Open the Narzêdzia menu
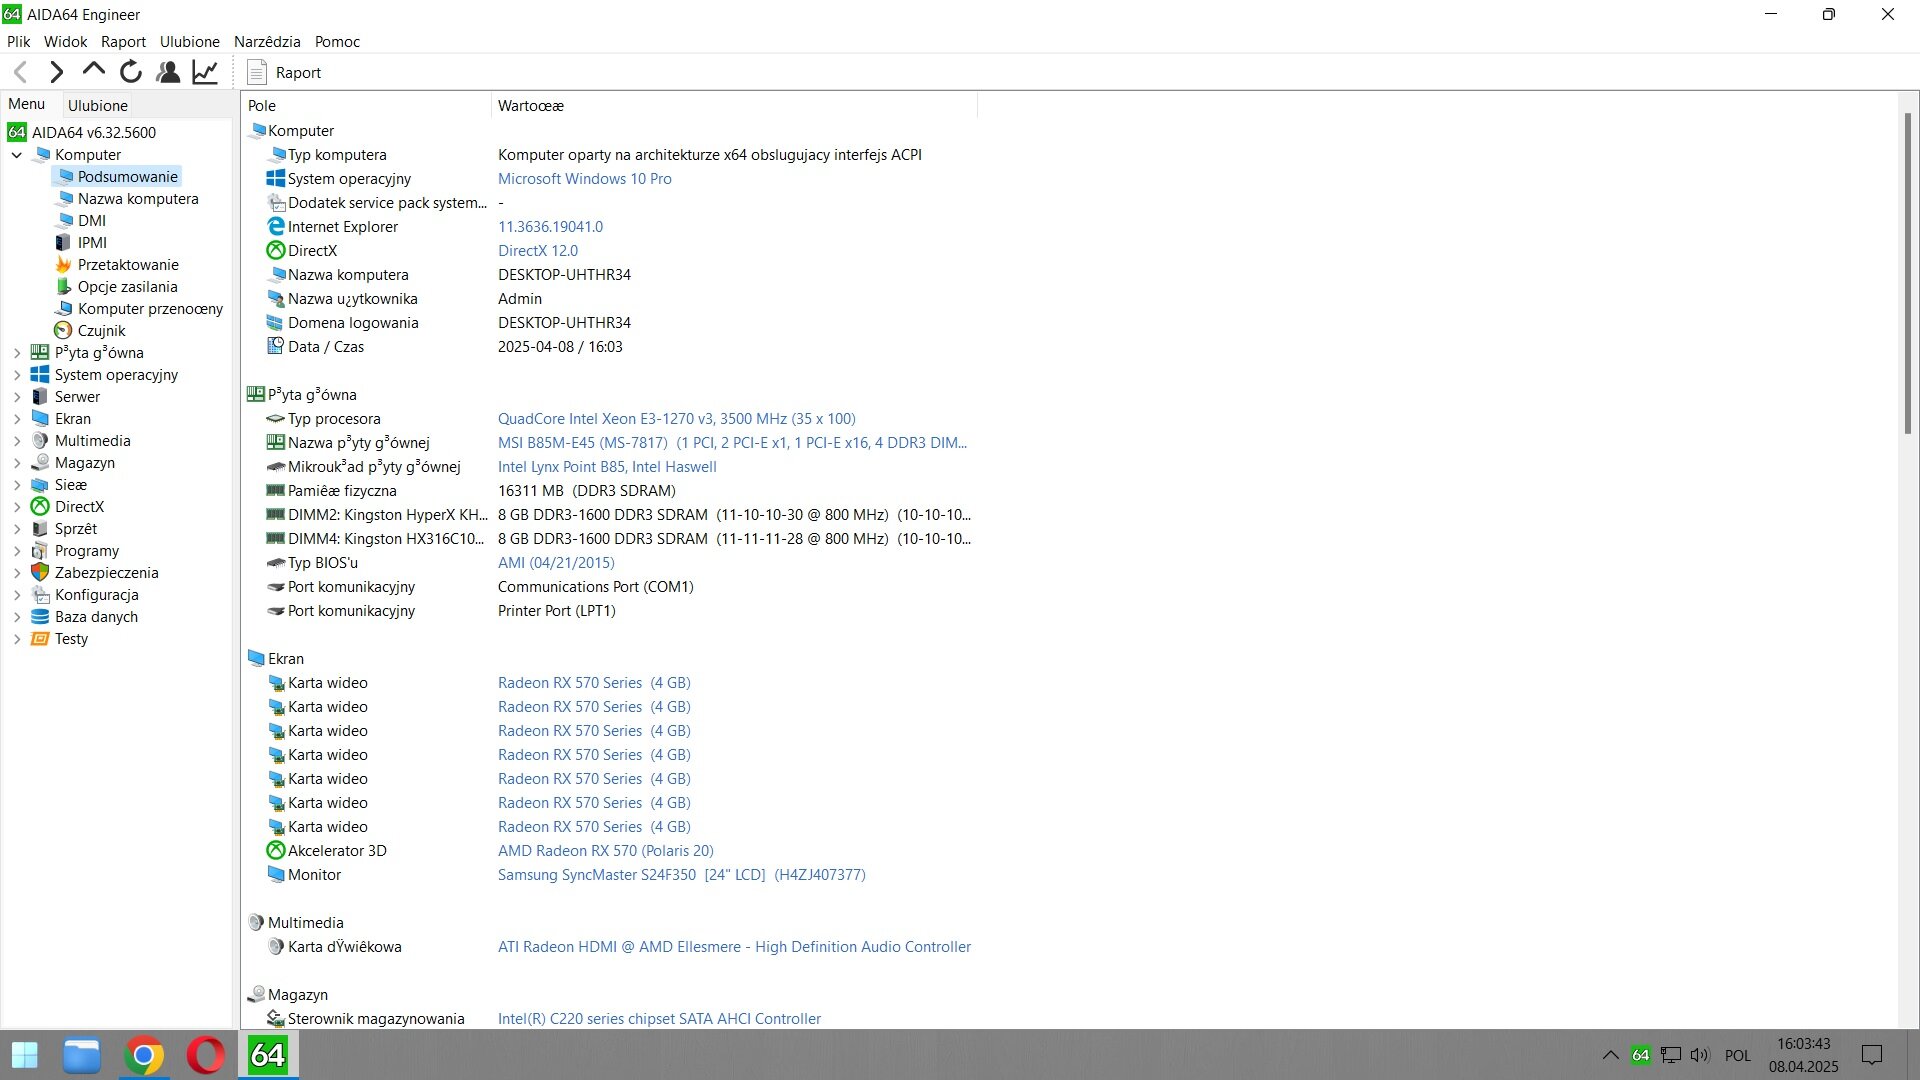Viewport: 1920px width, 1080px height. tap(267, 41)
